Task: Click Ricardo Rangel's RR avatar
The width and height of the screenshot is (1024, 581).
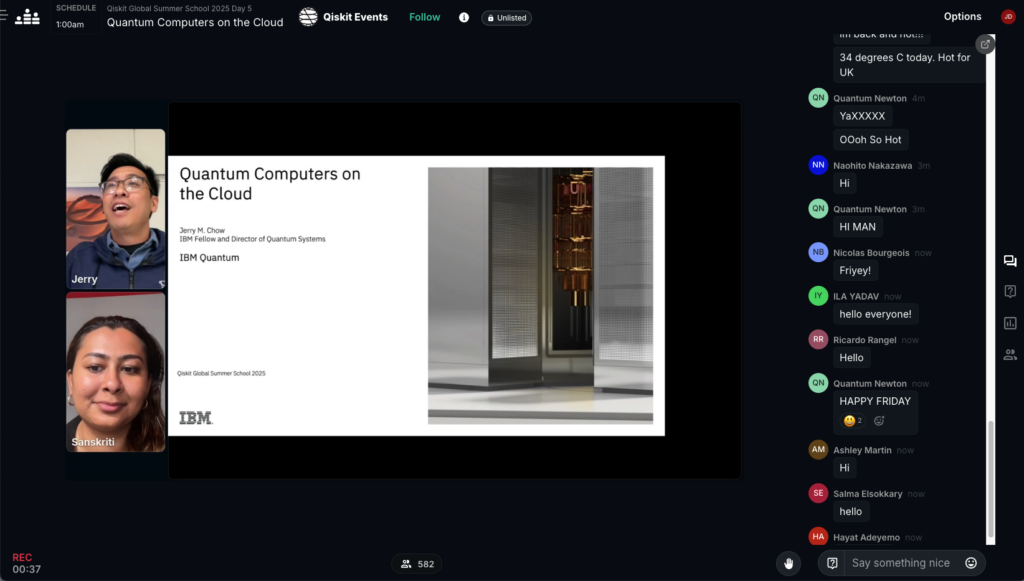Action: [818, 339]
